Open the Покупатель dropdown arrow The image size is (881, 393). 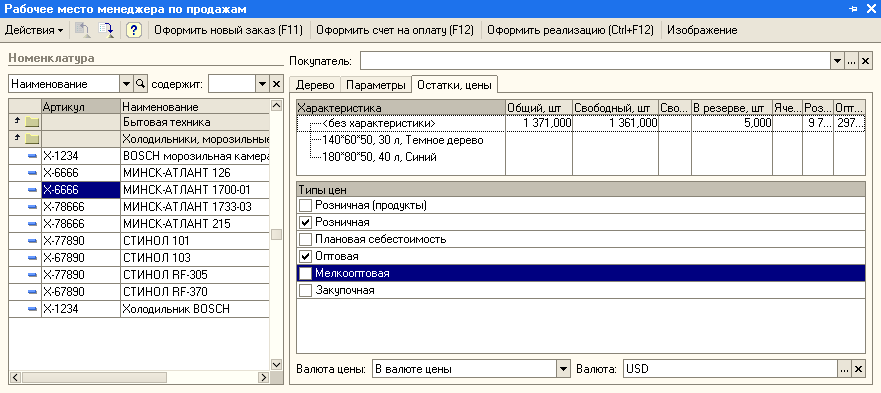pos(837,61)
